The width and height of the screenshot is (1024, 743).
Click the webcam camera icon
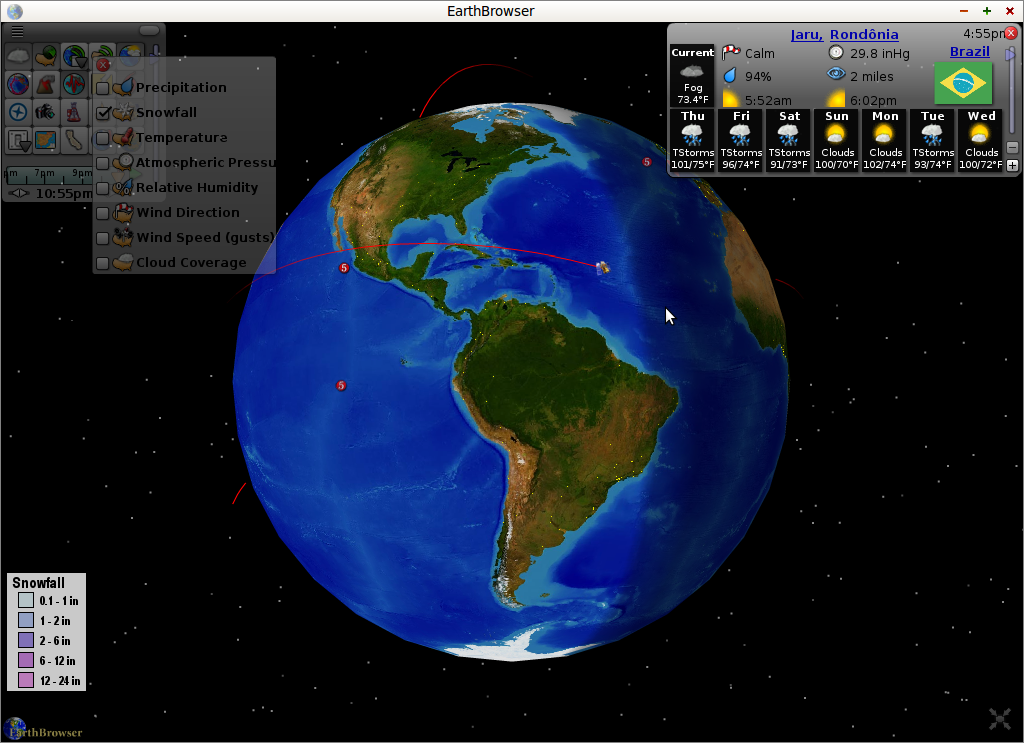[x=46, y=112]
